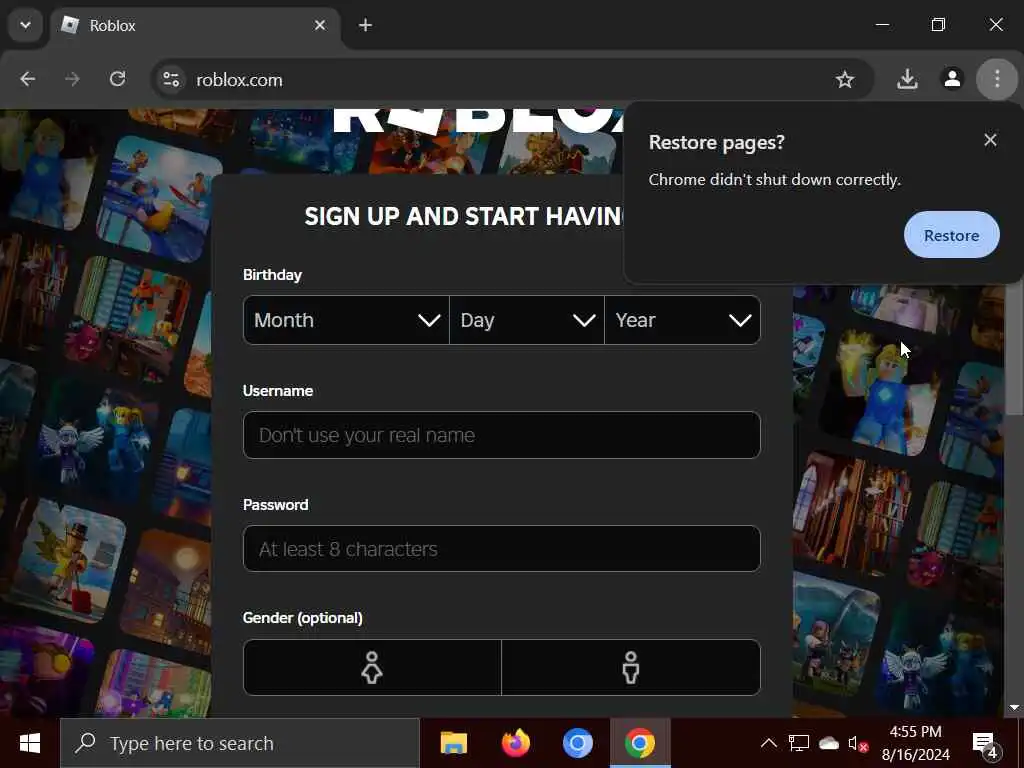Select the male gender icon
The image size is (1024, 768).
(631, 667)
